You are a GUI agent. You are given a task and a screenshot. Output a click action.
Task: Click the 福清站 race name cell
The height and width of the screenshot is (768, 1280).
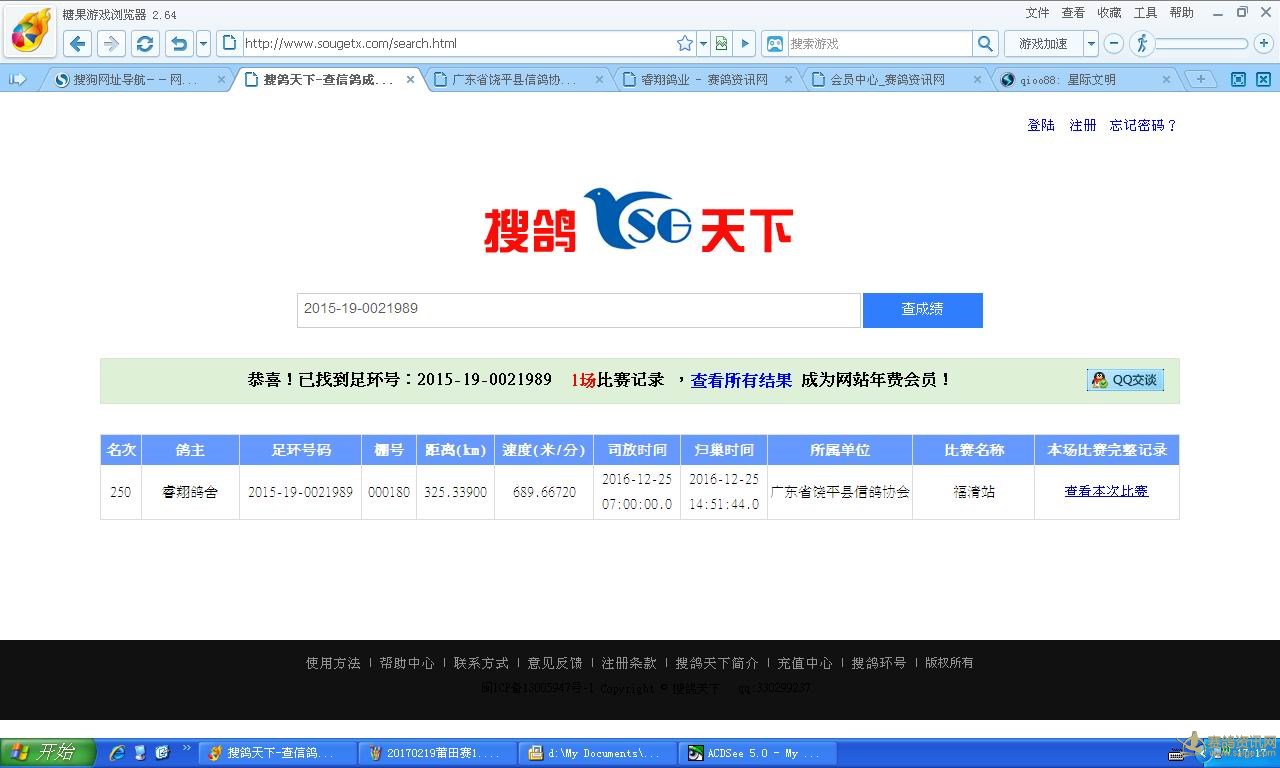(974, 492)
